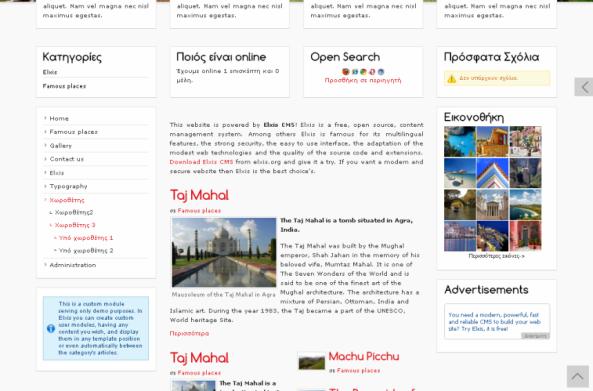Open Administration in the side menu
Screen dimensions: 593x391
(73, 265)
